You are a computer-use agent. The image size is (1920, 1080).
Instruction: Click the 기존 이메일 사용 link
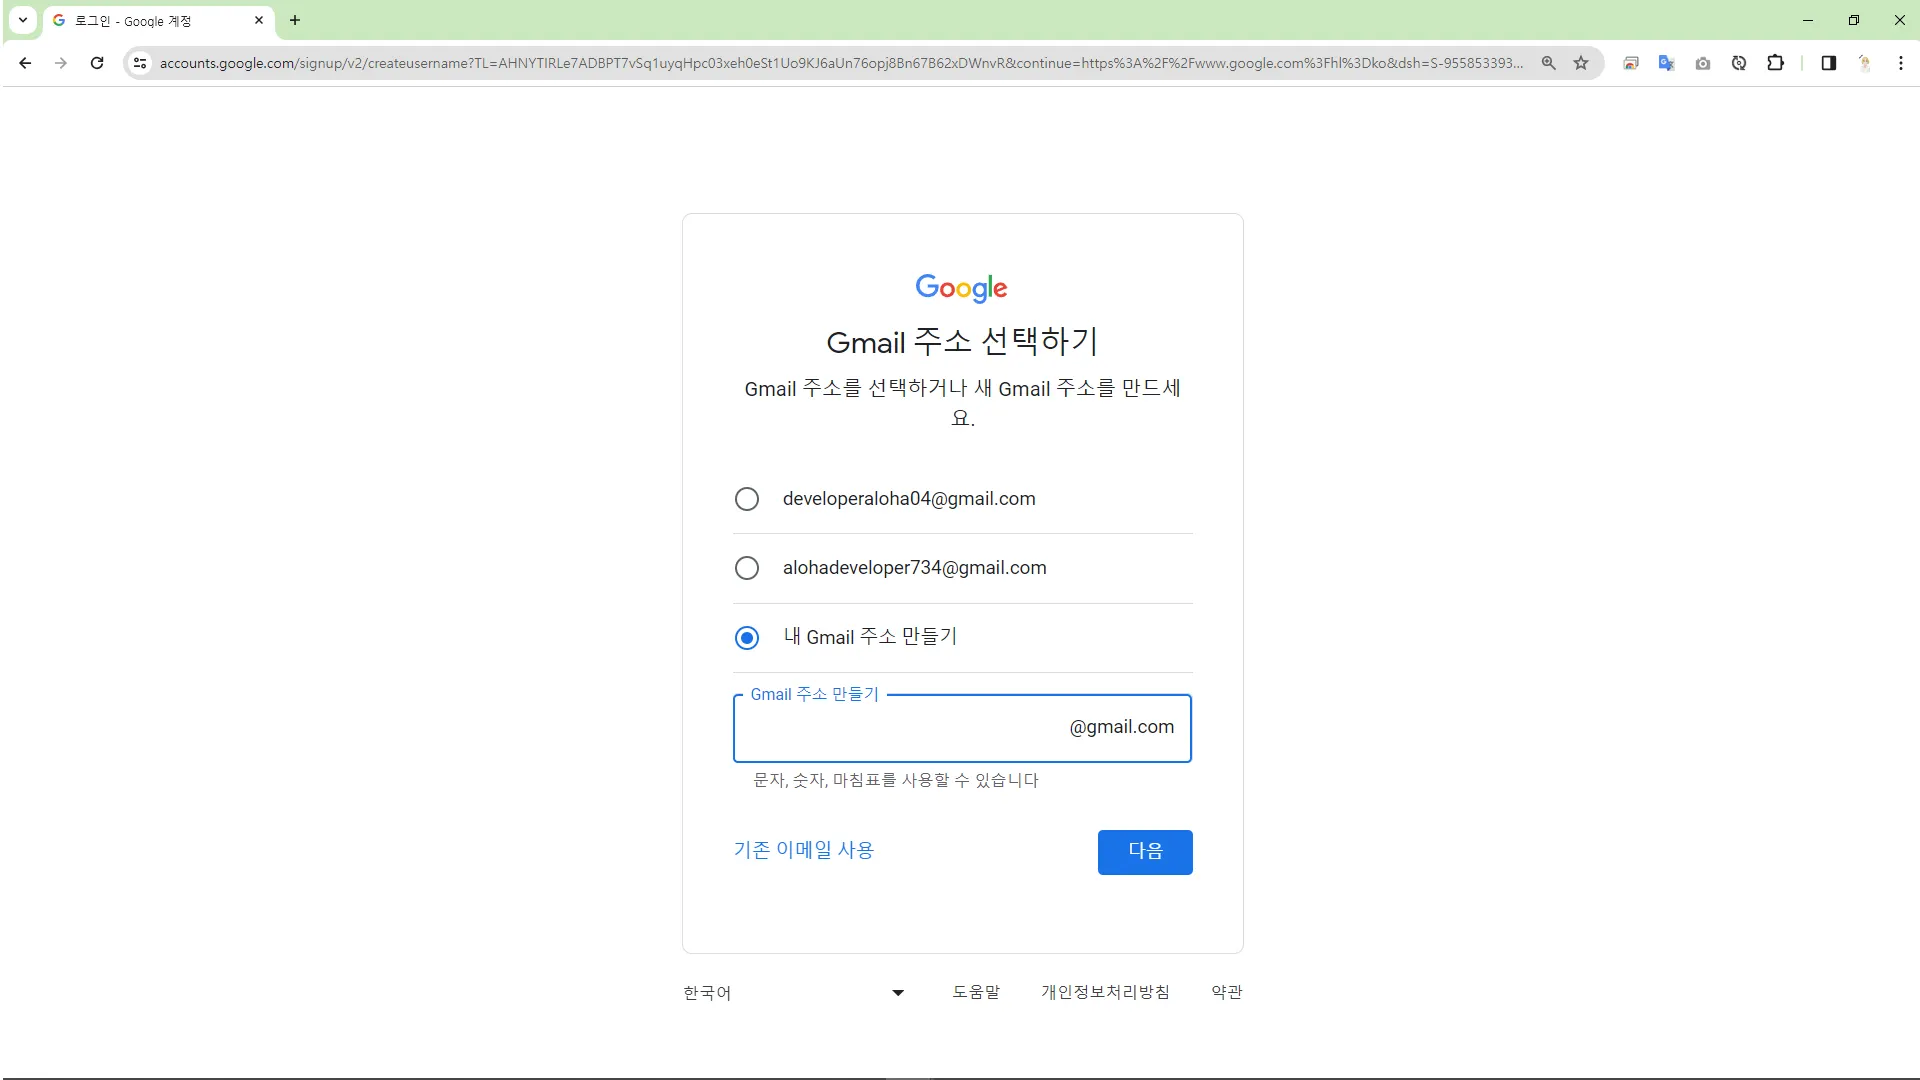[x=803, y=850]
